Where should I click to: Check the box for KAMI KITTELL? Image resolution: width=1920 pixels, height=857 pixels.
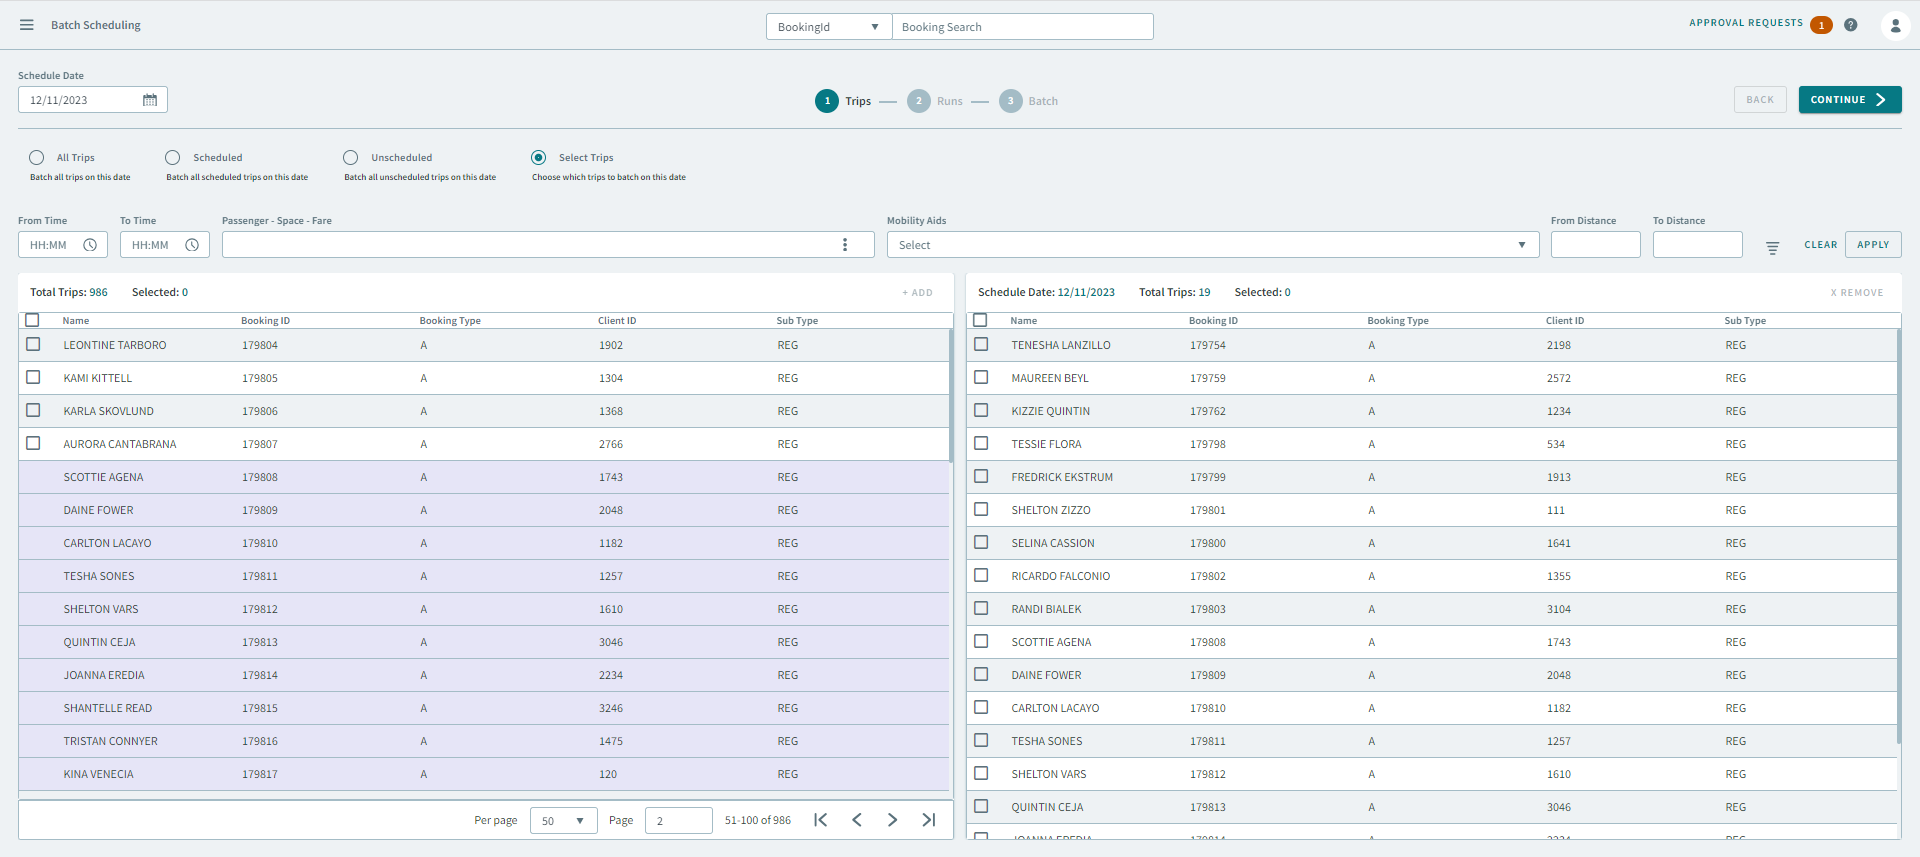[33, 378]
